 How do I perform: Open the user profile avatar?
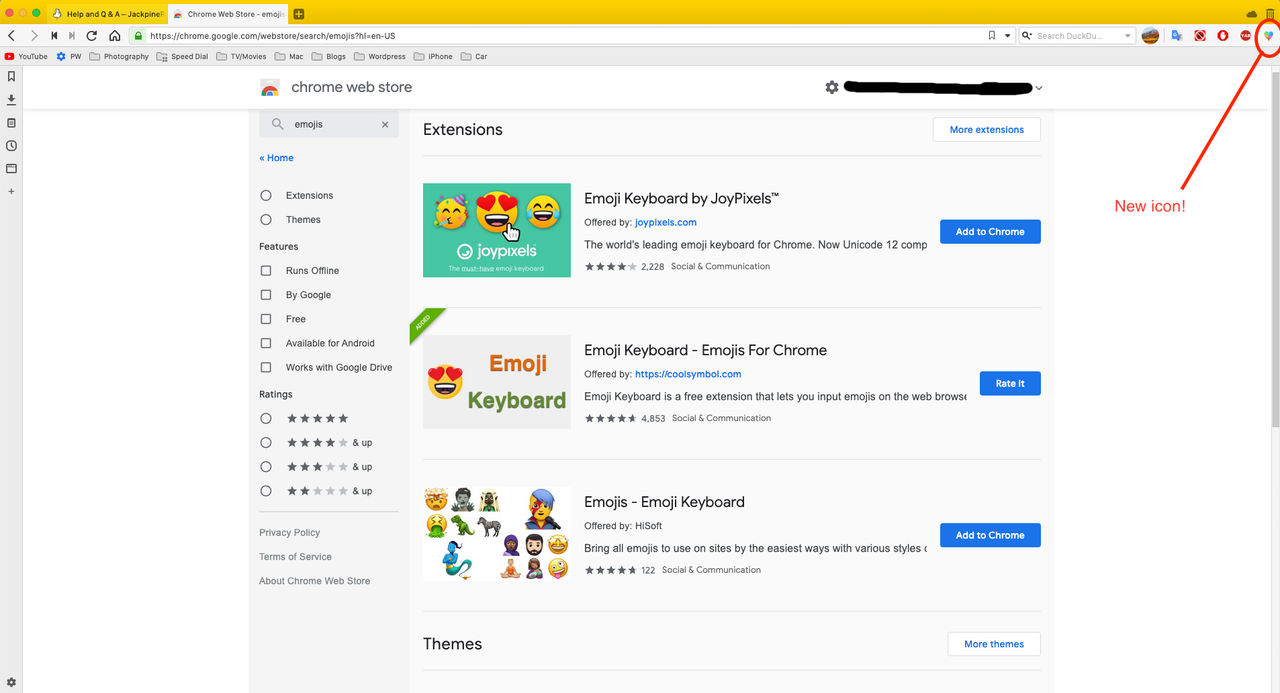[1150, 35]
